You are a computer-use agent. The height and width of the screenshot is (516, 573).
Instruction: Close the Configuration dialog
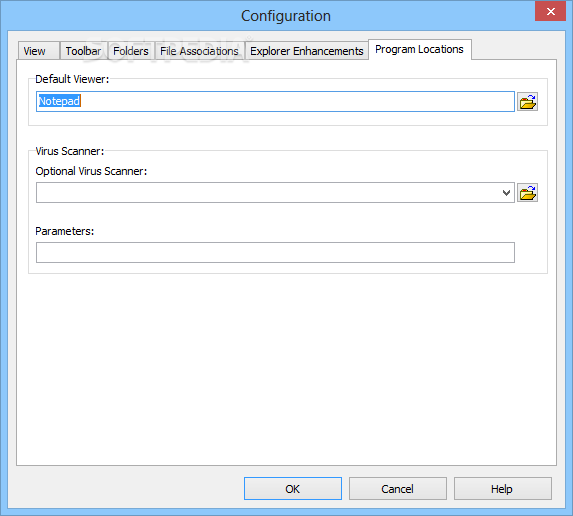coord(550,11)
